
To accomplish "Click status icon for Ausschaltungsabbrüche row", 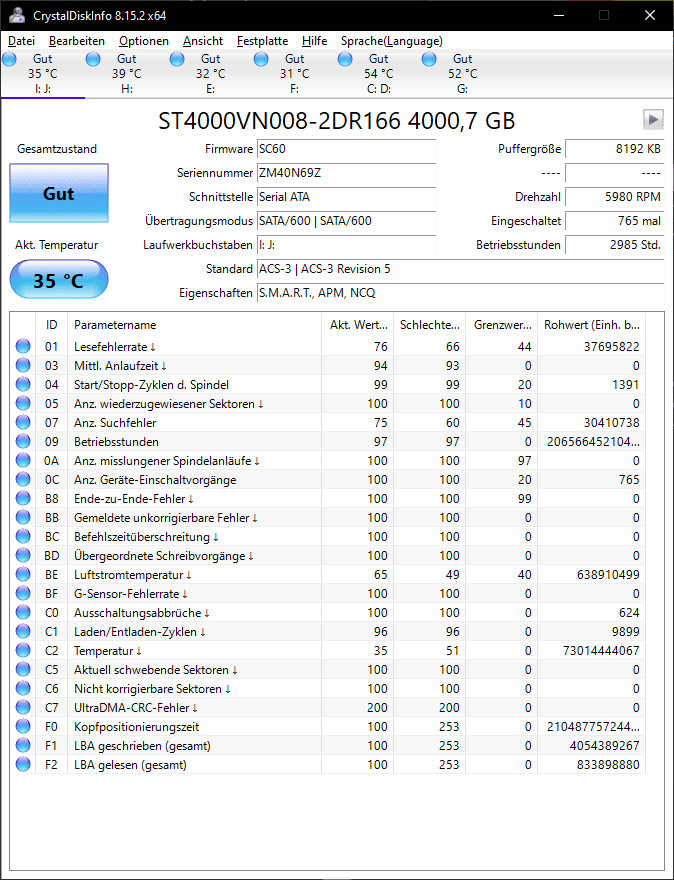I will 23,613.
